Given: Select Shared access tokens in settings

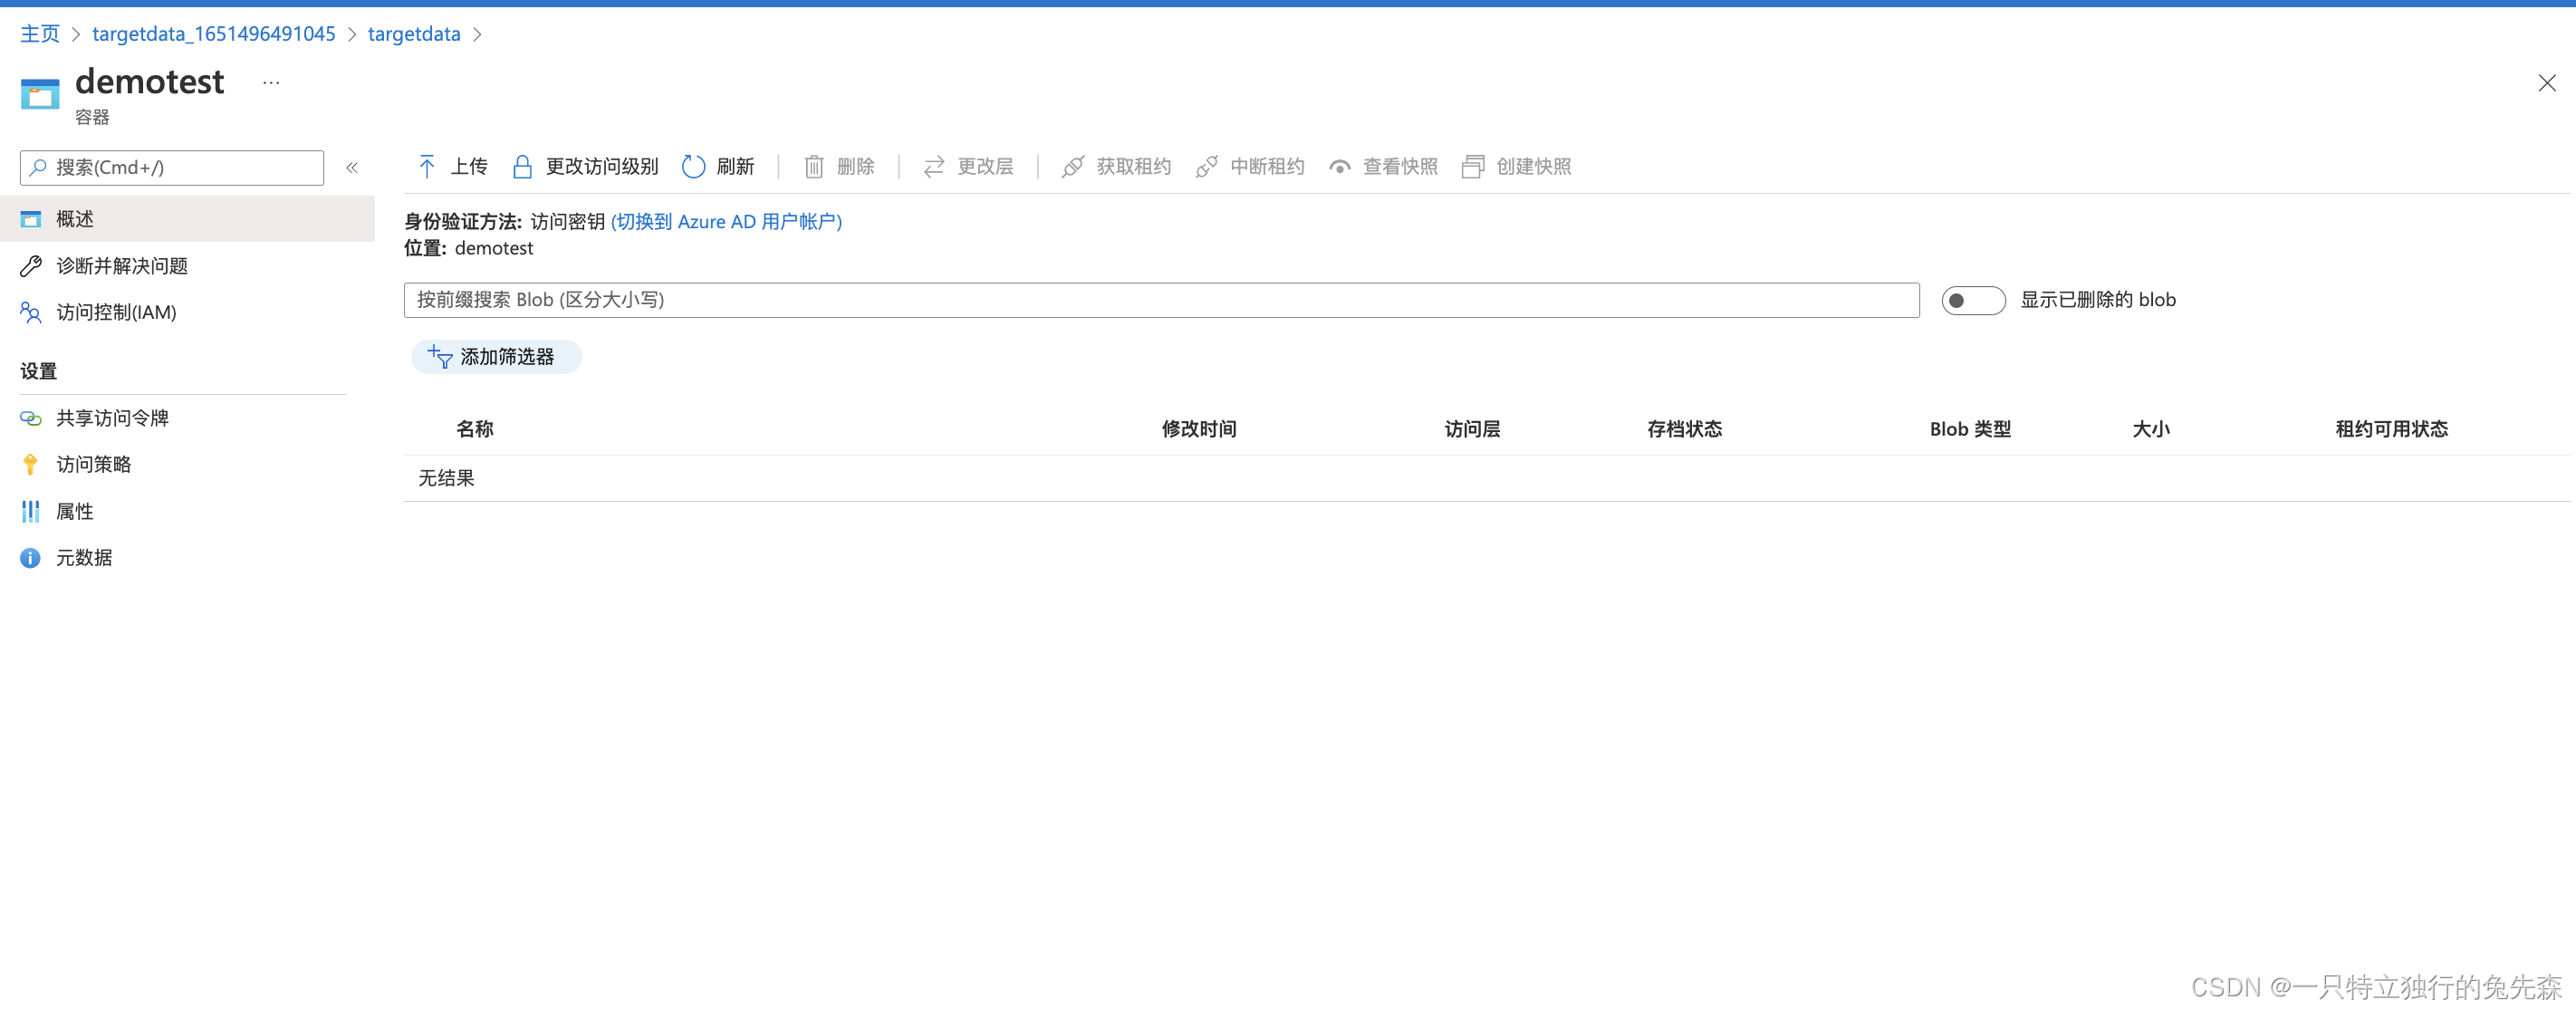Looking at the screenshot, I should click(112, 418).
